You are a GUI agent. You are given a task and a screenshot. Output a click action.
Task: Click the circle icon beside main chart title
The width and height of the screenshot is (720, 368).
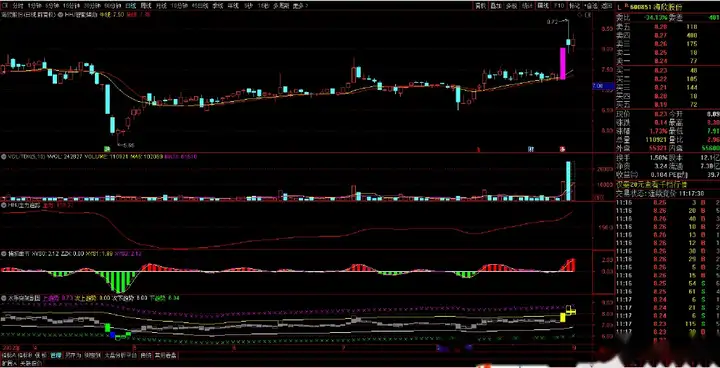(61, 14)
